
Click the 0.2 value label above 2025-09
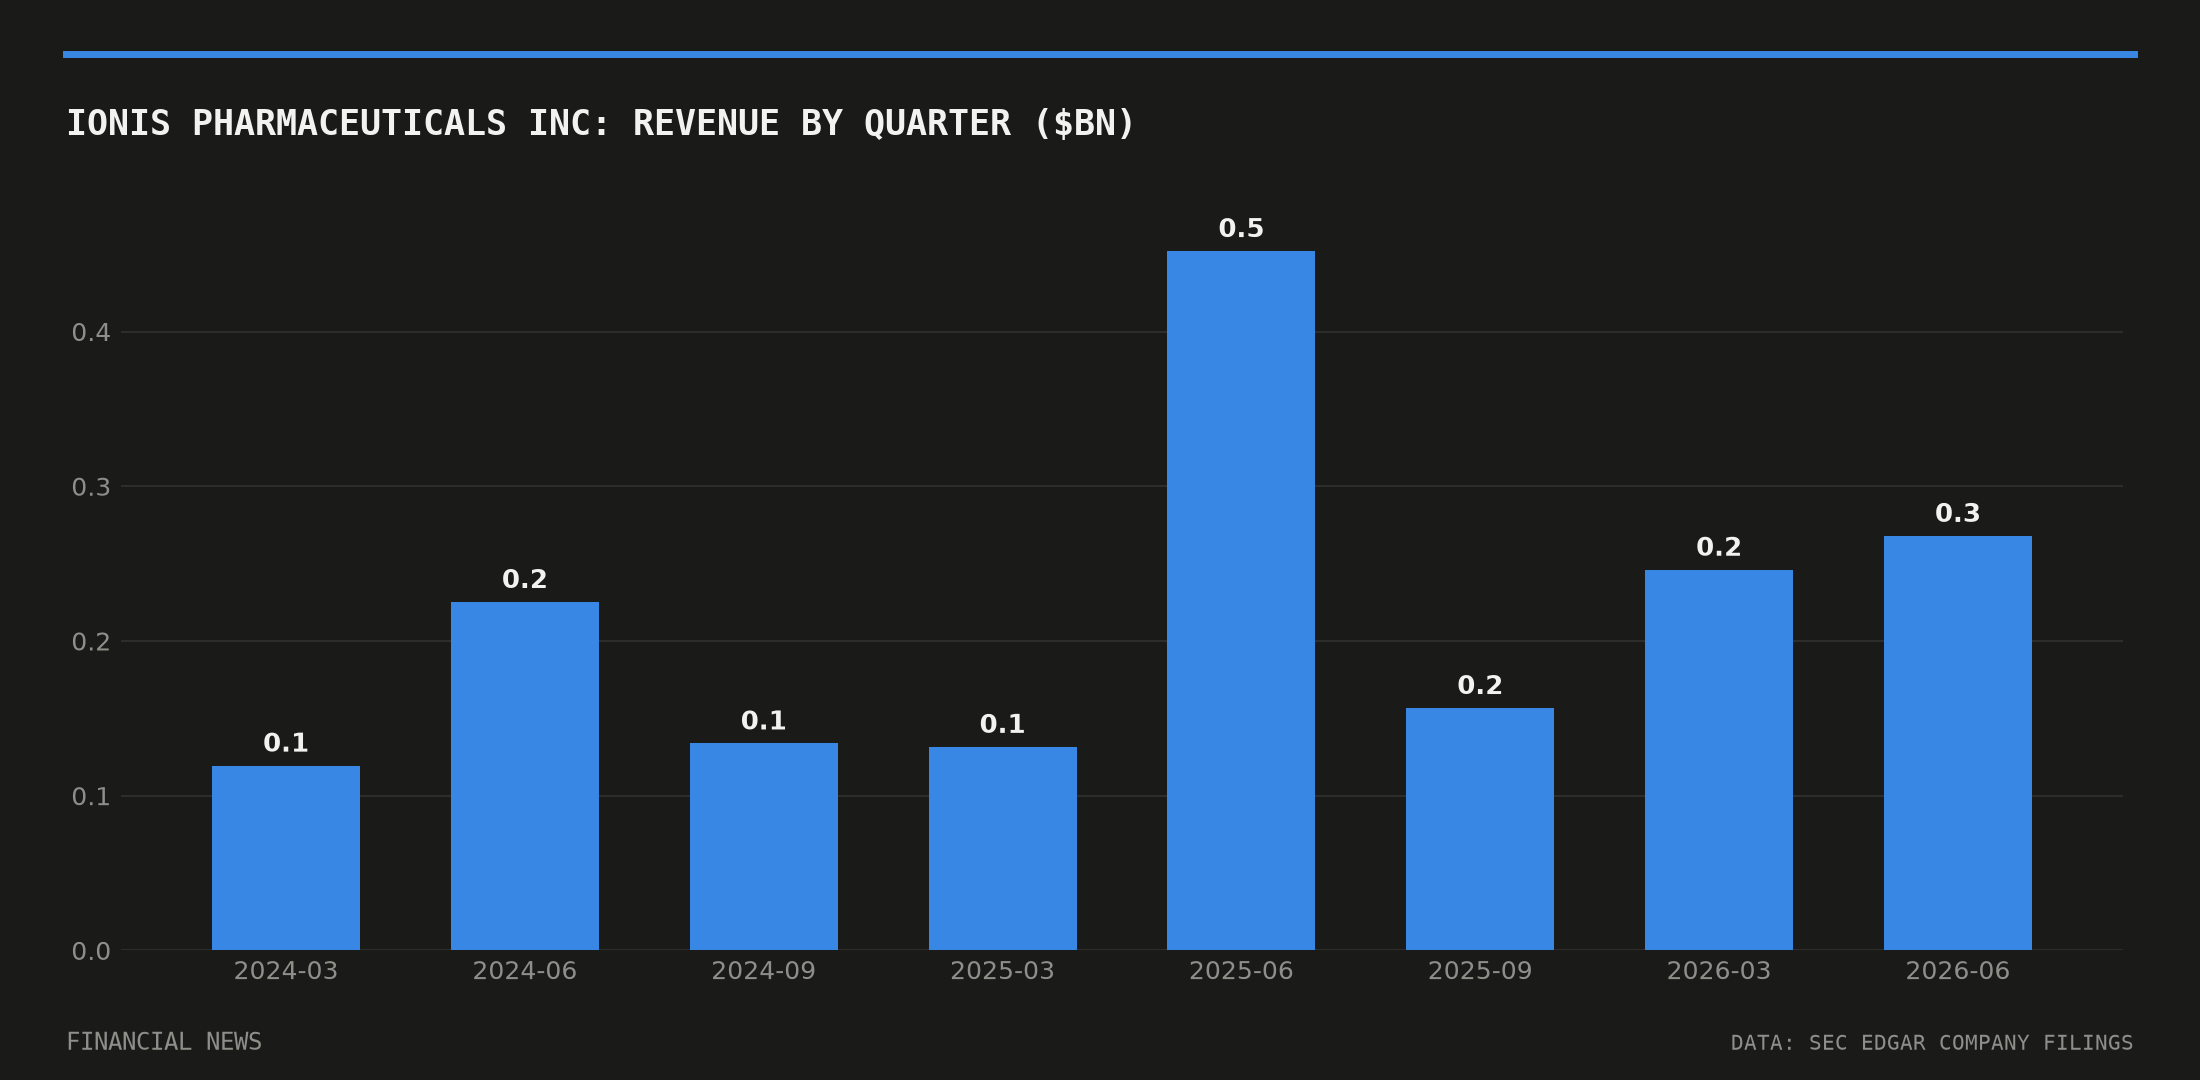click(x=1480, y=686)
